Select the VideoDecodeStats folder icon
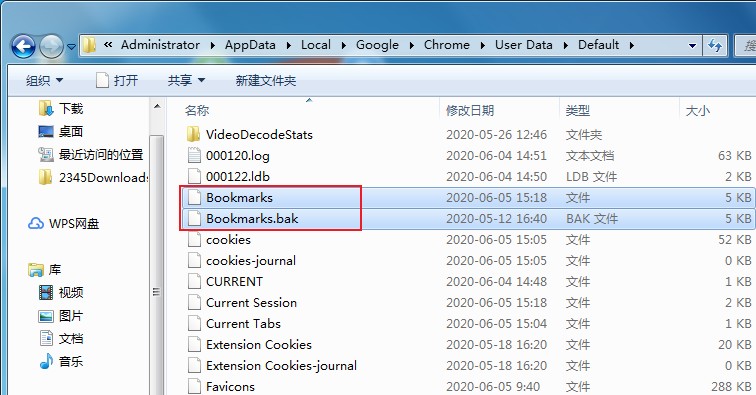The image size is (756, 395). pyautogui.click(x=194, y=134)
